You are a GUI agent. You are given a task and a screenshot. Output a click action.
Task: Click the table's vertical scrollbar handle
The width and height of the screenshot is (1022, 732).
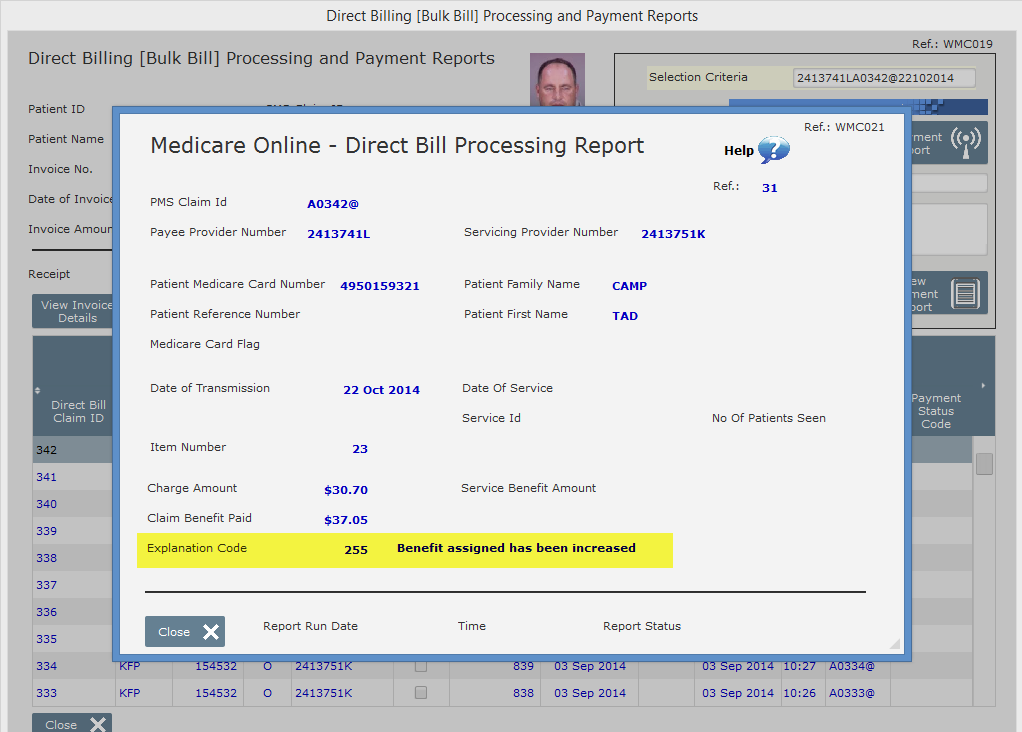[x=984, y=464]
